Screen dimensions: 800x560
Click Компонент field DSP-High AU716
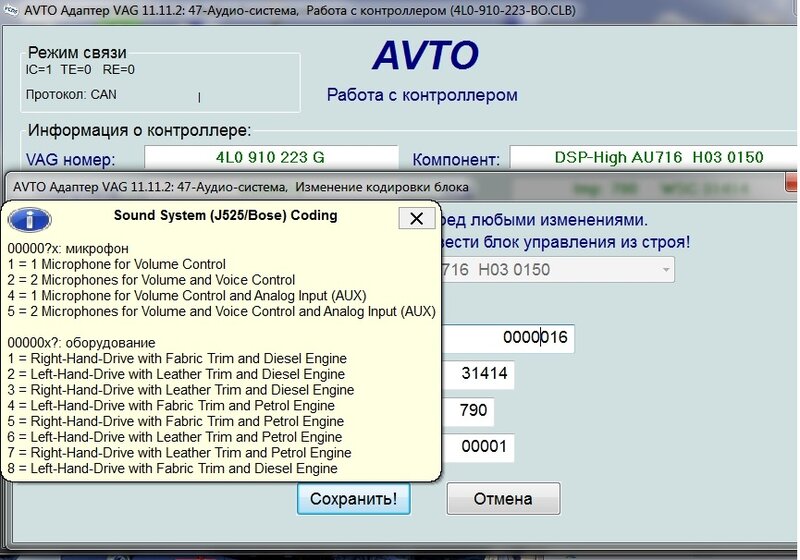pos(655,157)
